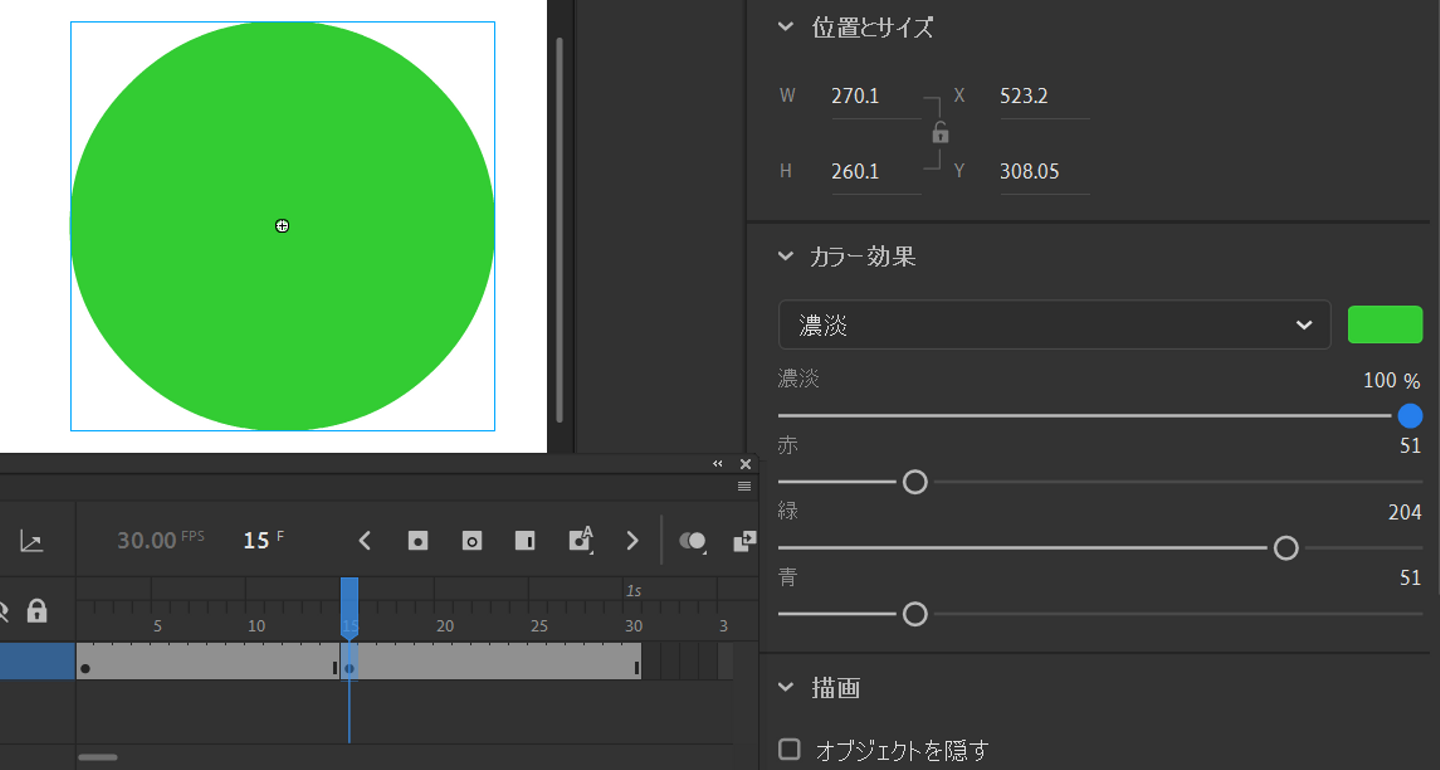1440x770 pixels.
Task: Collapse the 位置とサイズ section
Action: pos(786,28)
